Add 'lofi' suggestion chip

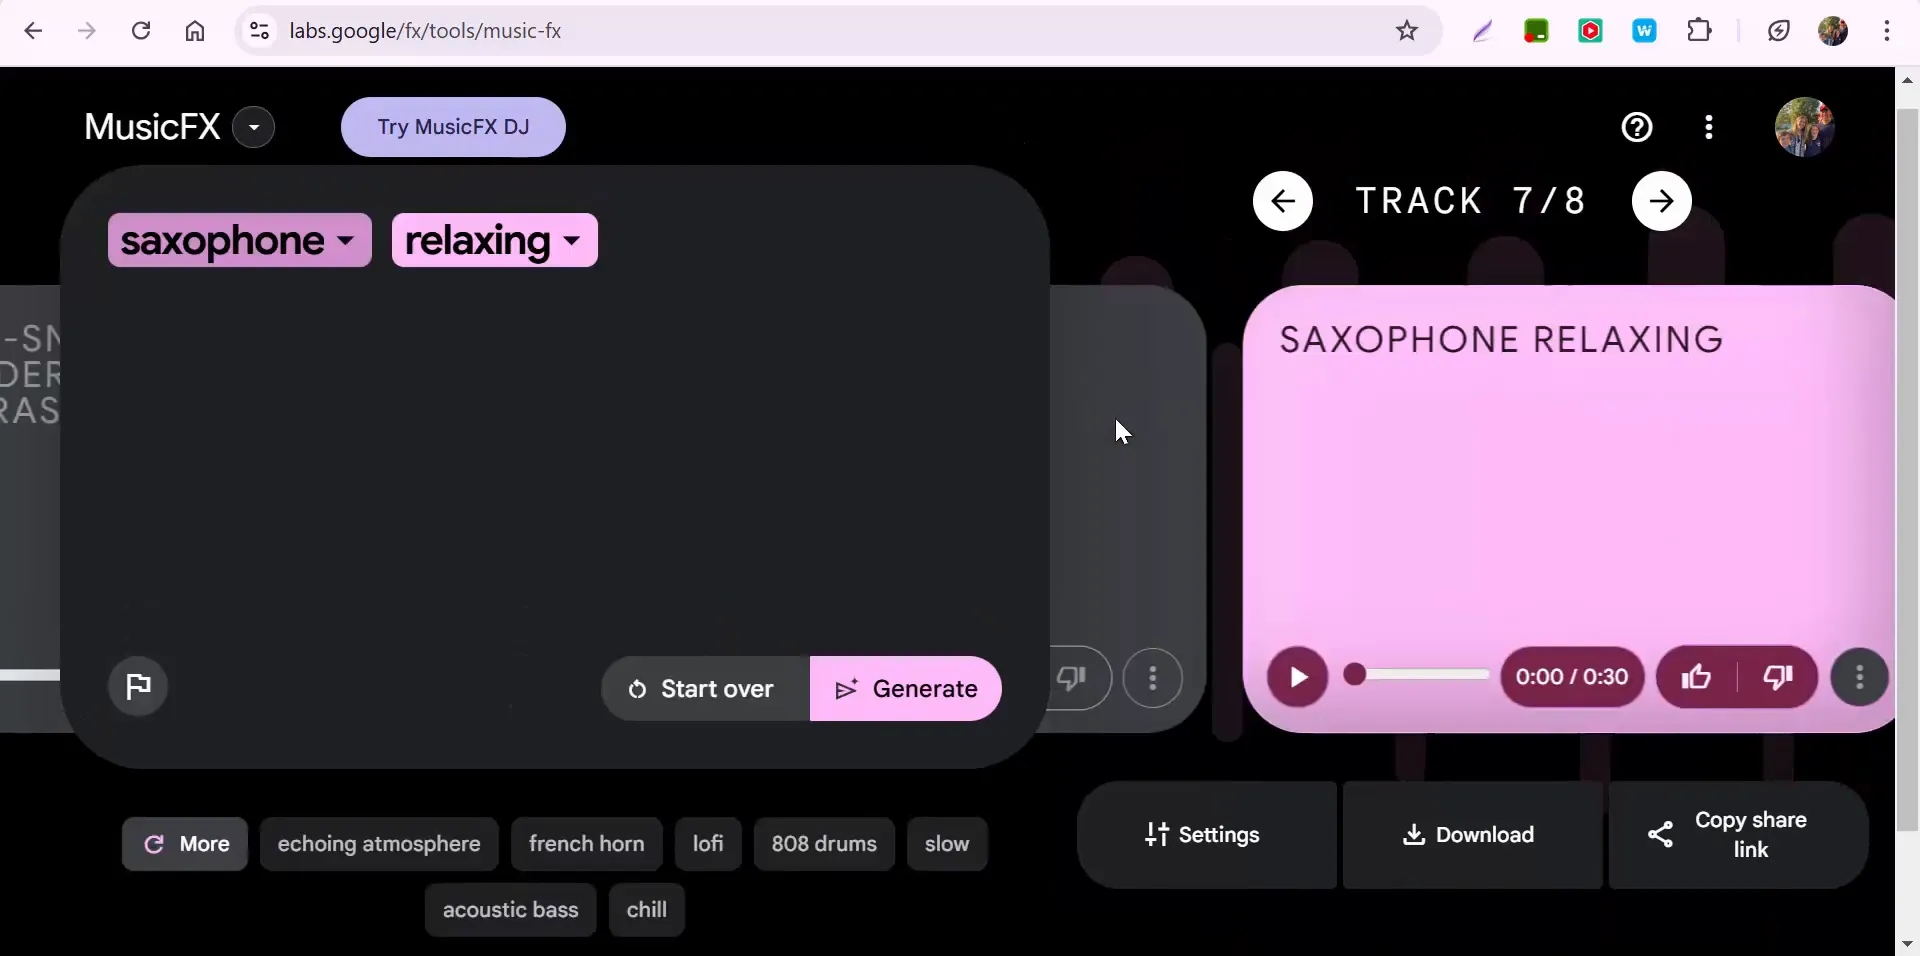point(708,844)
